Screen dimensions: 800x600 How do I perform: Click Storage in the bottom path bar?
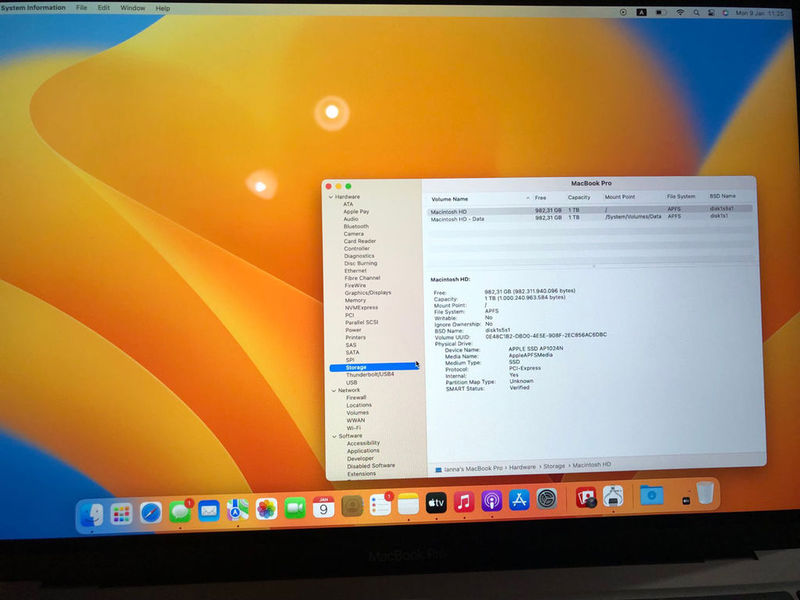pyautogui.click(x=554, y=466)
